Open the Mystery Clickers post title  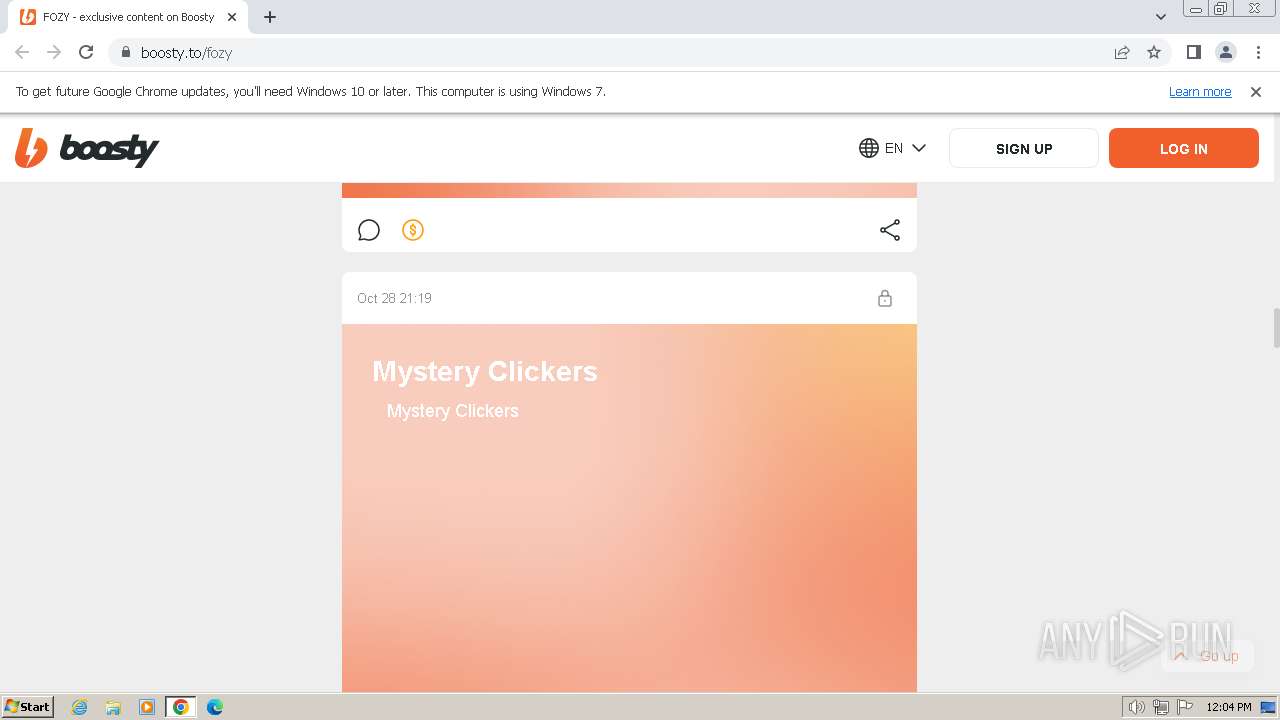click(x=485, y=371)
